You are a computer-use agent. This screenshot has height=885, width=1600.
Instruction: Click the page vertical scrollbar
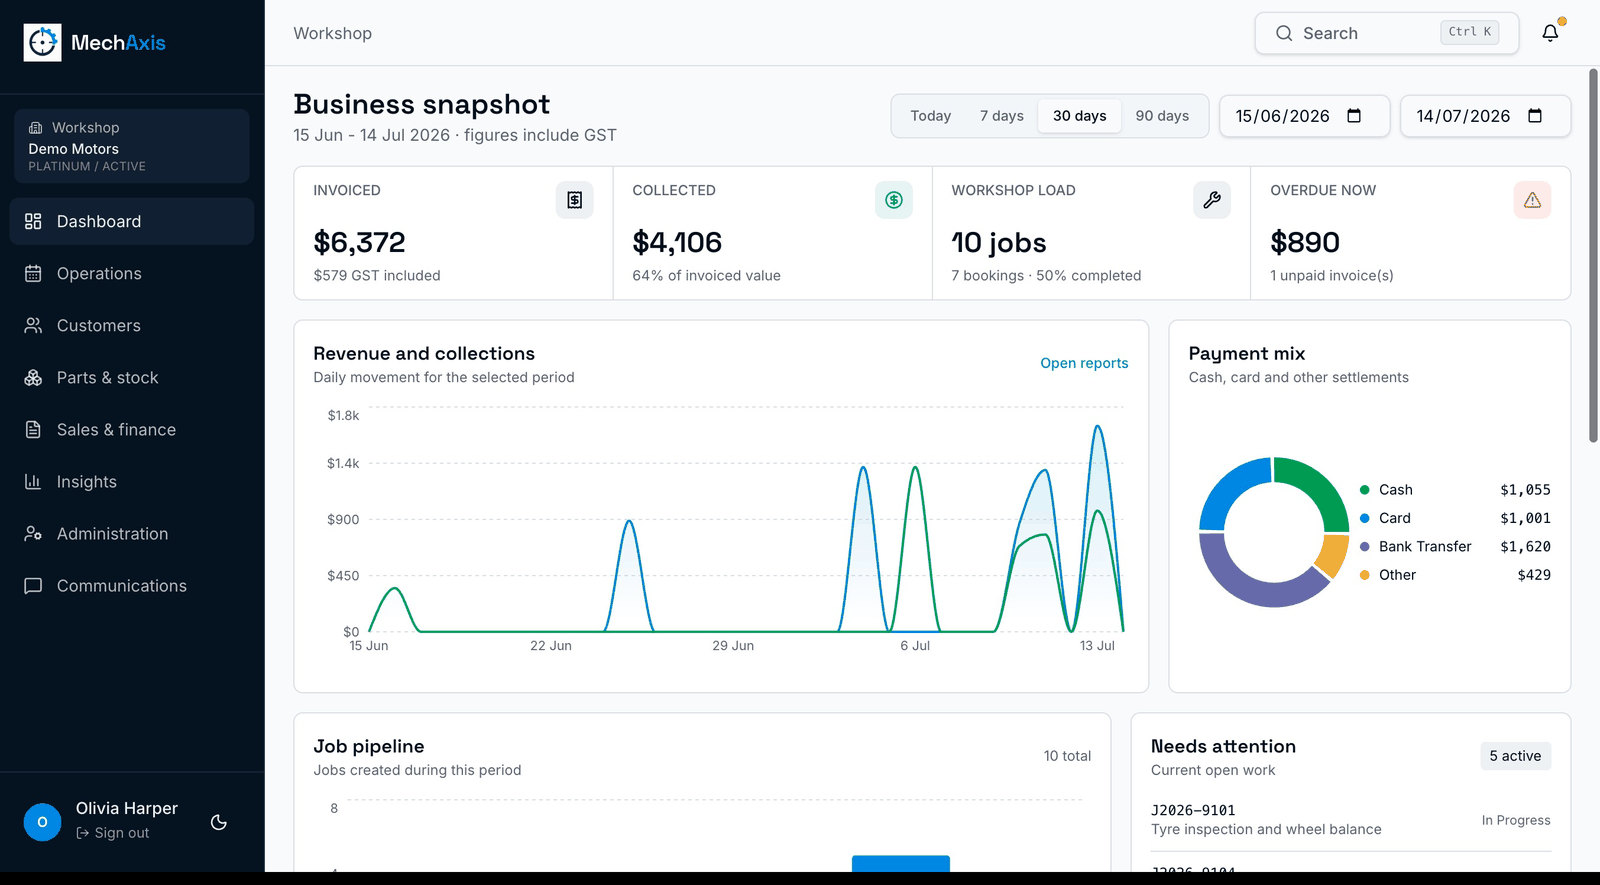(x=1594, y=255)
